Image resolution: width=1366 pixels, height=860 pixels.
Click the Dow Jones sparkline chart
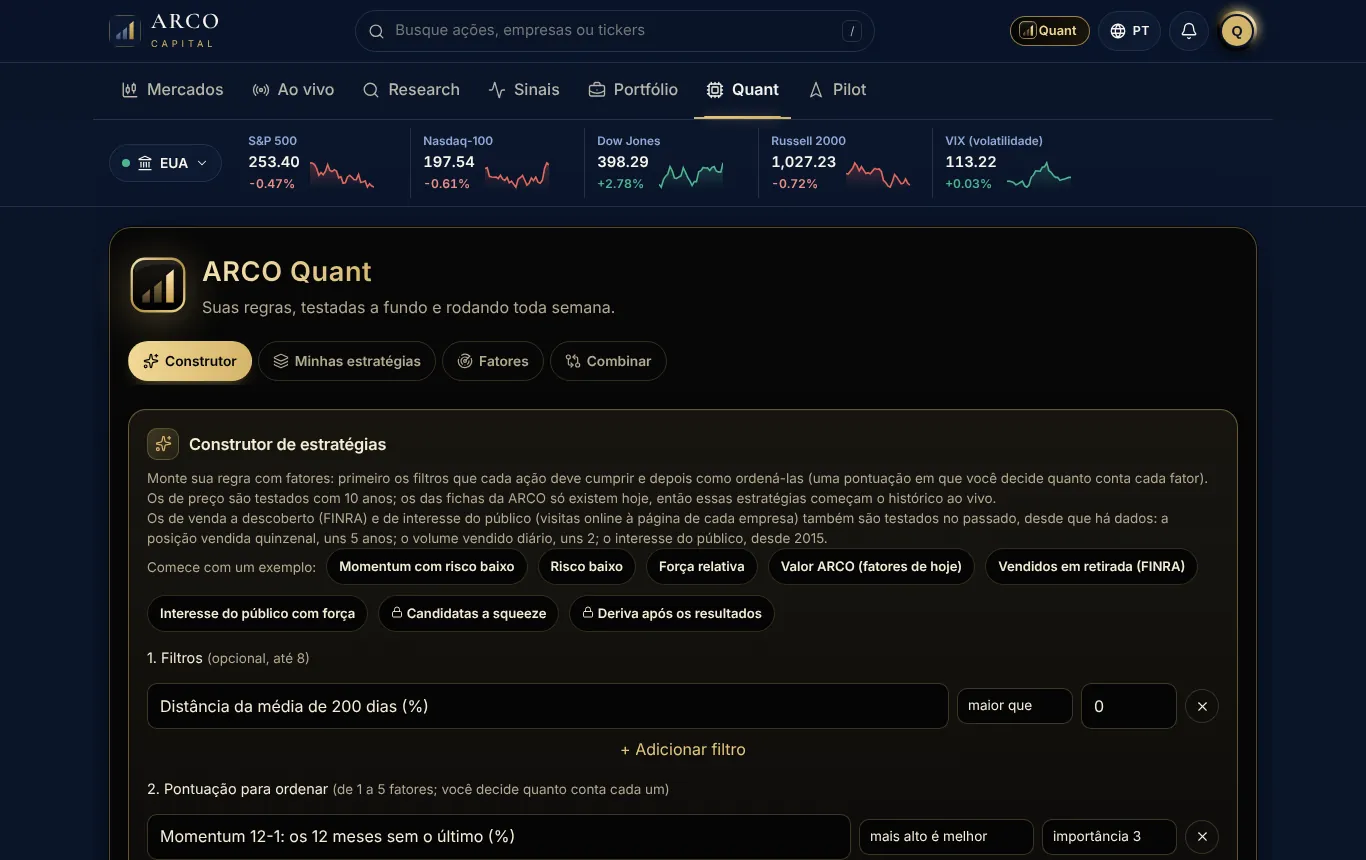[691, 174]
